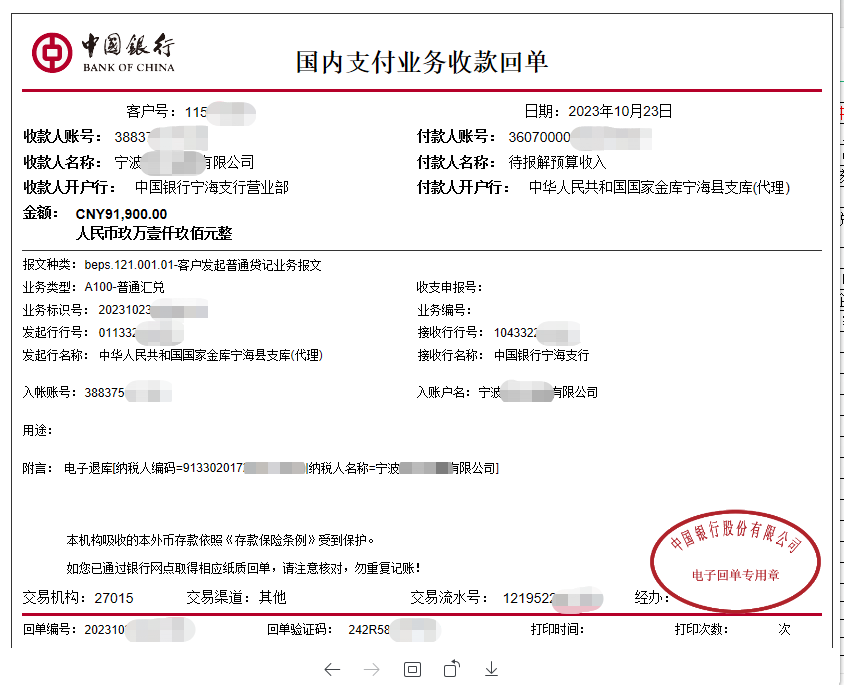
Task: Click the 业务编号 label
Action: tap(444, 310)
